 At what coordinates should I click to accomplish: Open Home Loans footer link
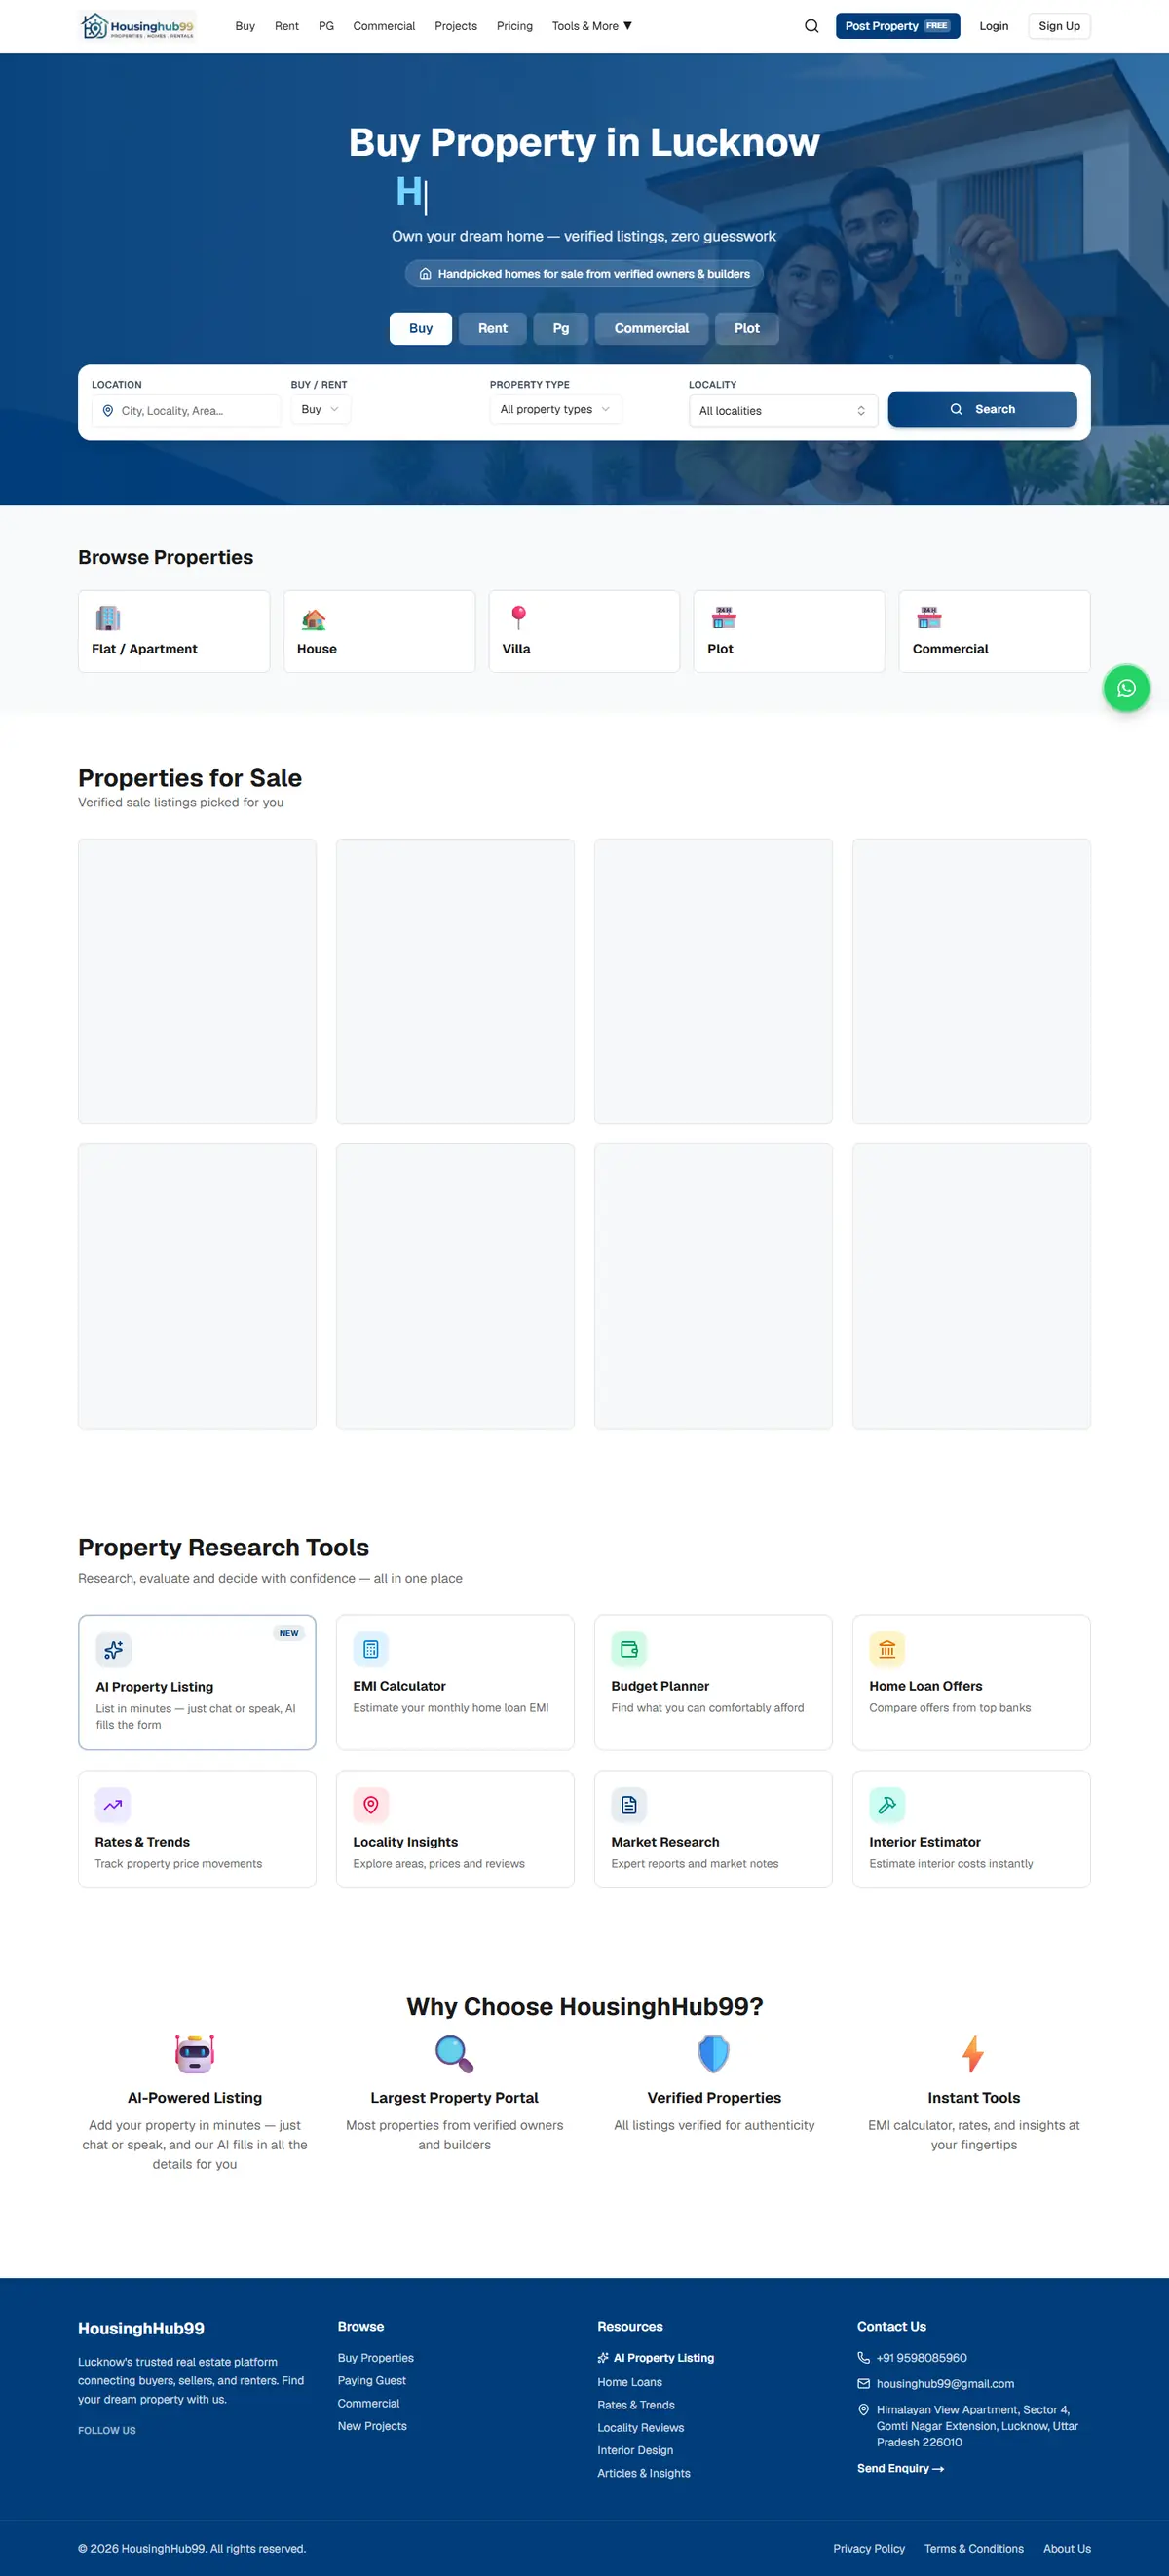(630, 2382)
